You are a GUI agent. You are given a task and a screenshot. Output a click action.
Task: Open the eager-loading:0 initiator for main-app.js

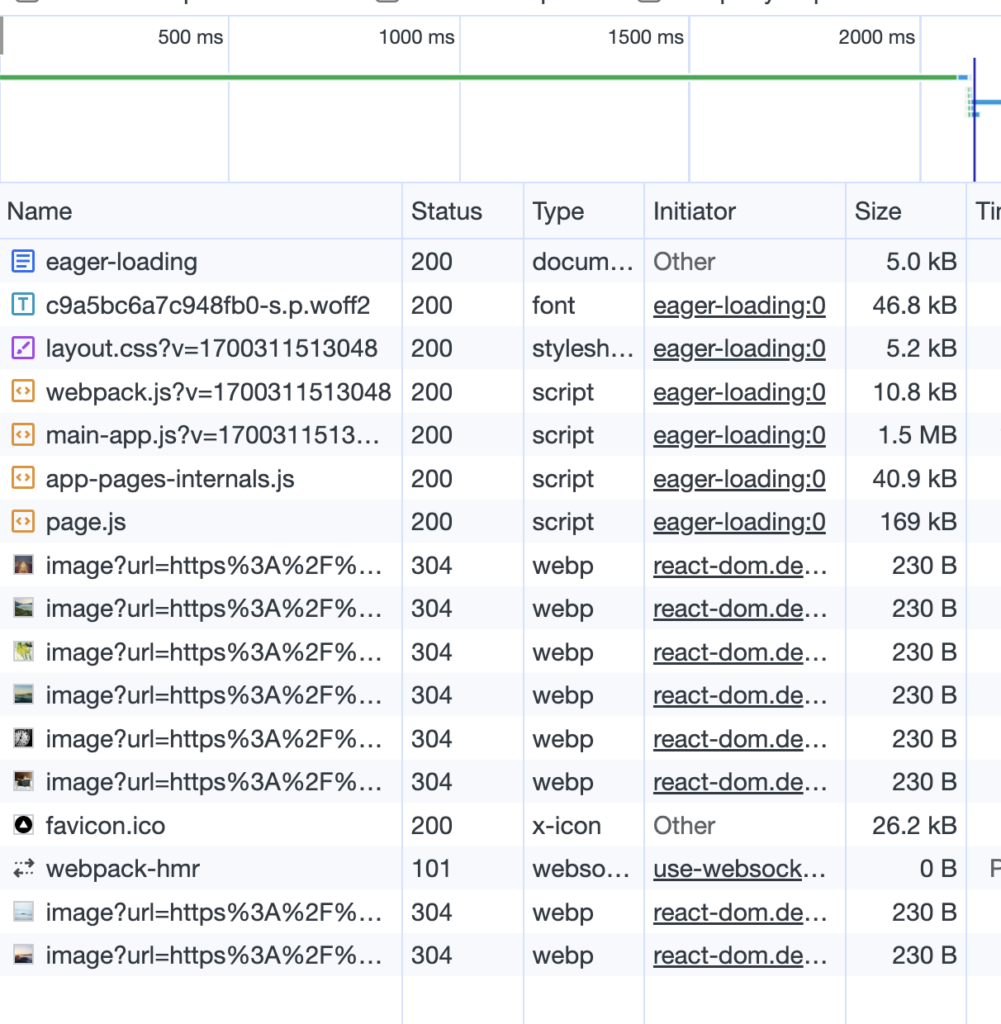coord(739,435)
